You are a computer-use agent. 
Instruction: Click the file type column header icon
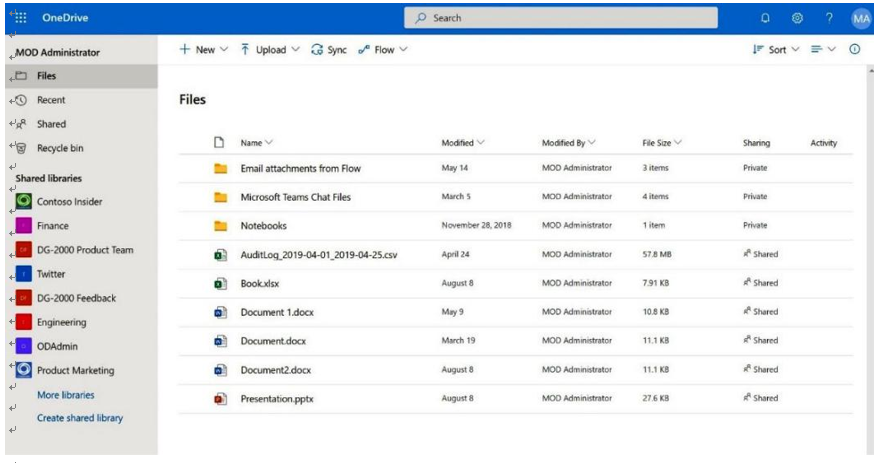[x=219, y=142]
